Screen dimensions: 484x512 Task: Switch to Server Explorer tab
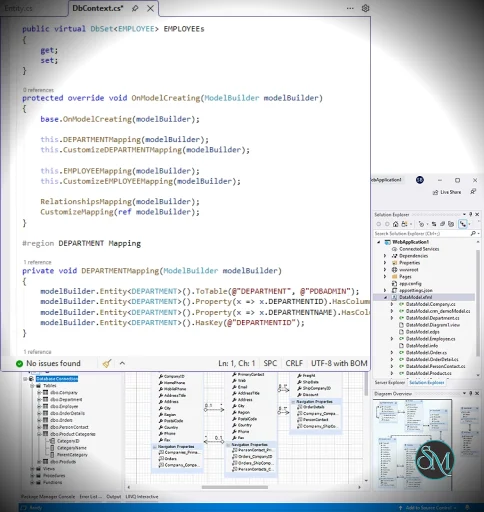pos(390,383)
